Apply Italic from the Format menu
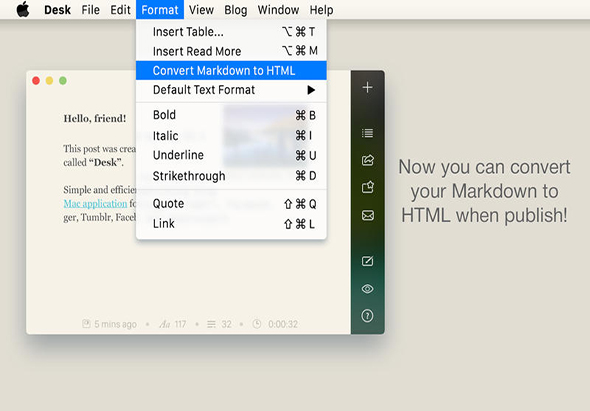Image resolution: width=590 pixels, height=411 pixels. tap(231, 135)
